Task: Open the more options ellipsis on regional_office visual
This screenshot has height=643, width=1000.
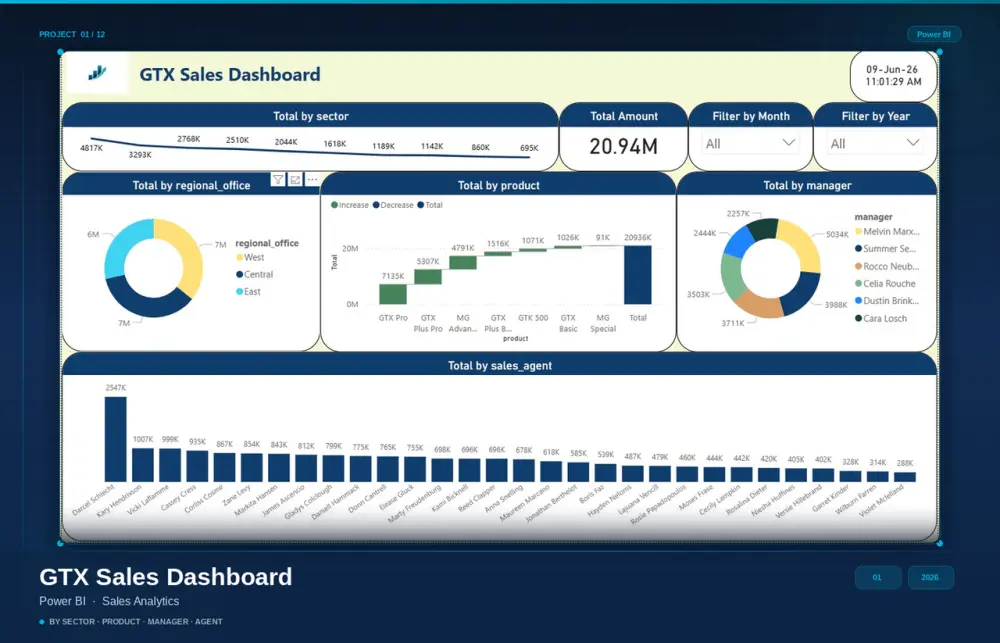Action: point(312,180)
